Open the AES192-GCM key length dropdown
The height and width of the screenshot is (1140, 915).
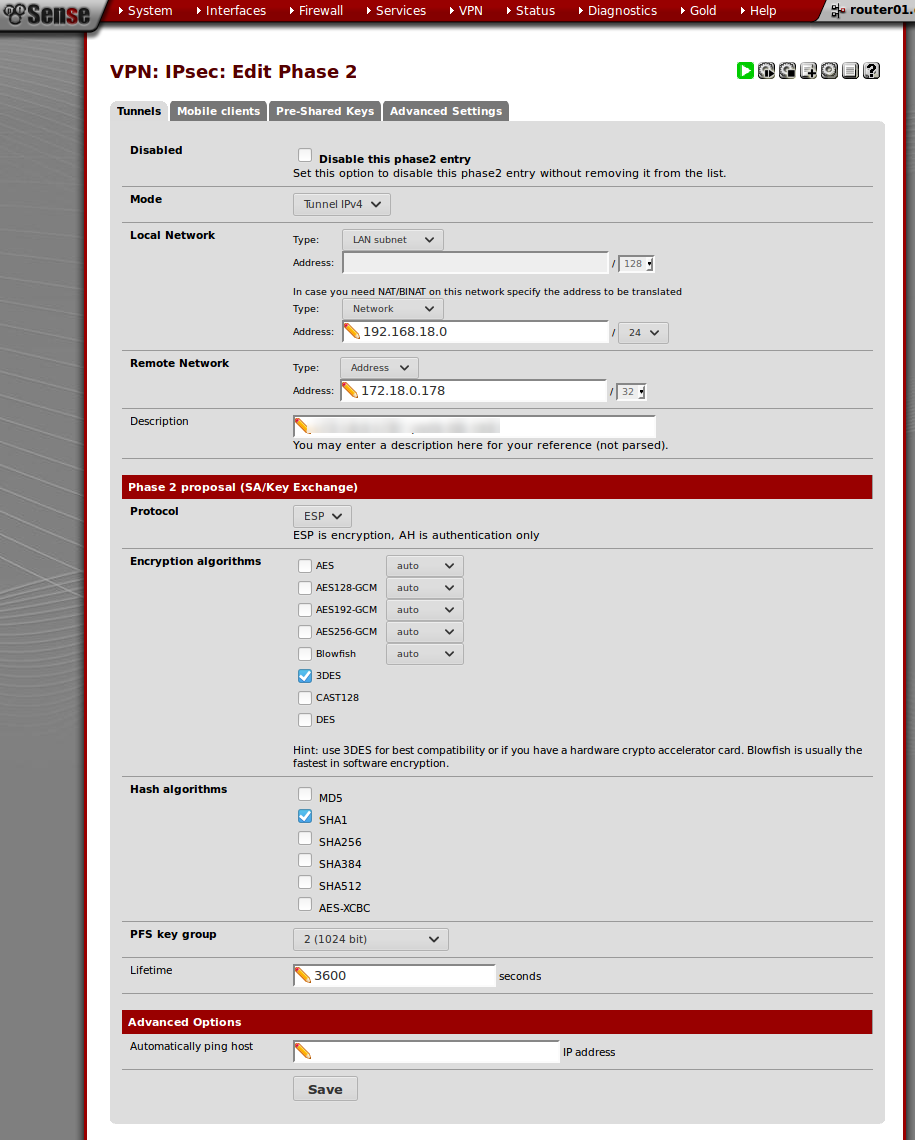coord(424,610)
